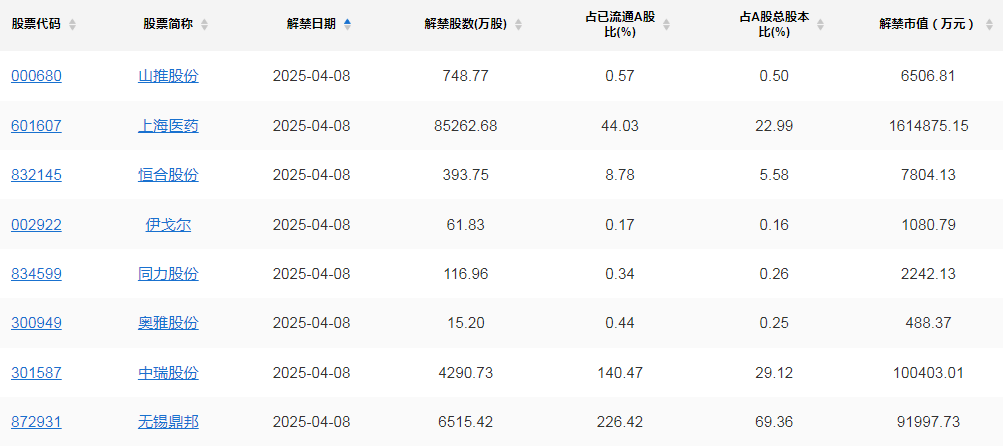Click the 解禁市值(万元) column header
Image resolution: width=1003 pixels, height=447 pixels.
[x=928, y=24]
